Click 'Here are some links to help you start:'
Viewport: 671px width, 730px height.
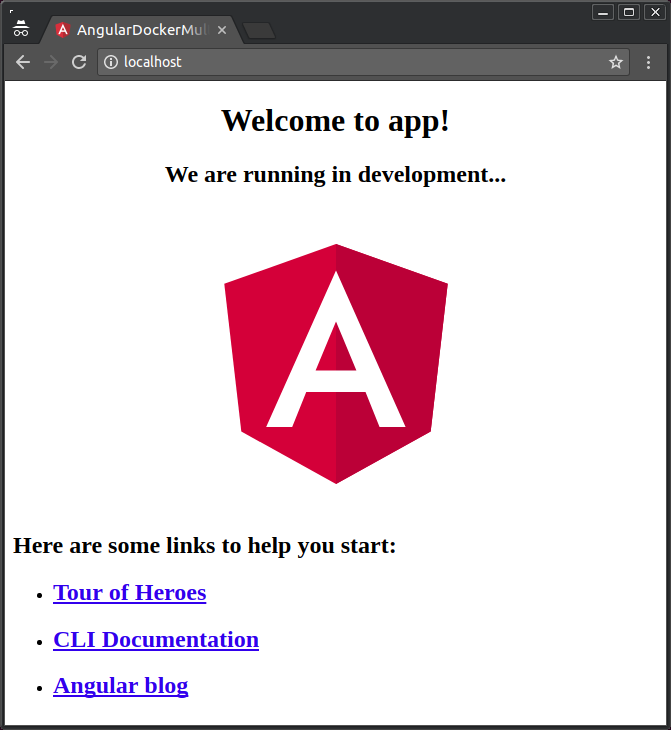pos(204,546)
